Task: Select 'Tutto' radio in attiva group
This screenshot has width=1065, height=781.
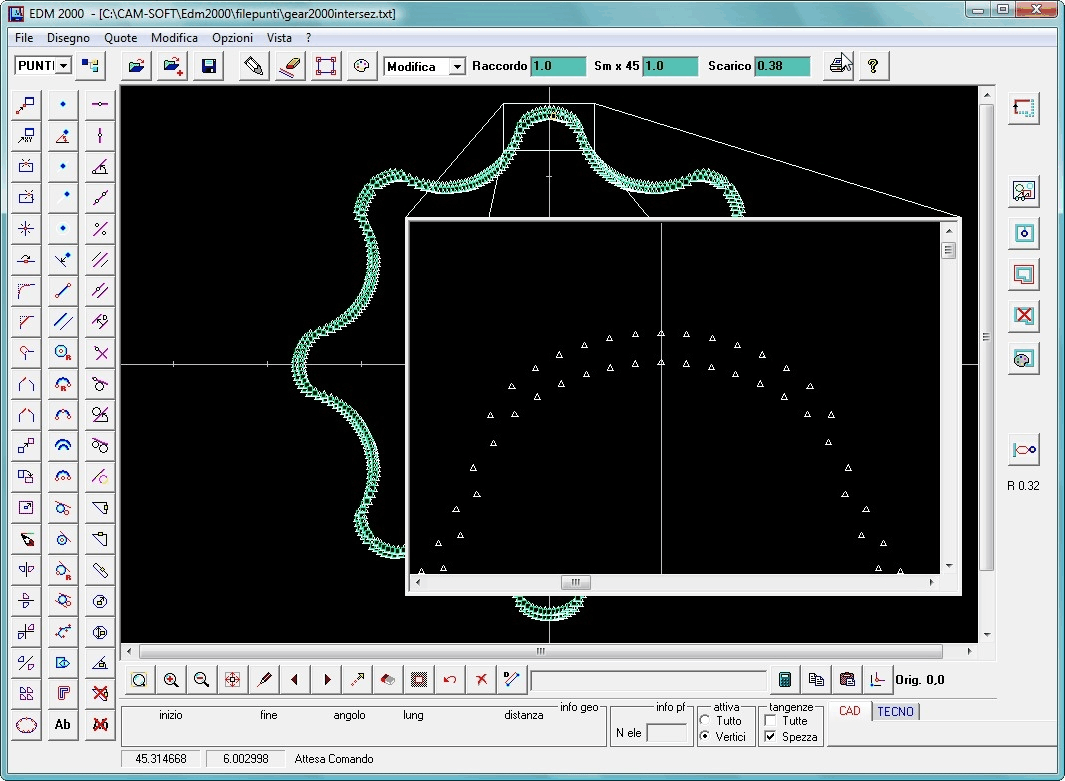Action: [704, 721]
